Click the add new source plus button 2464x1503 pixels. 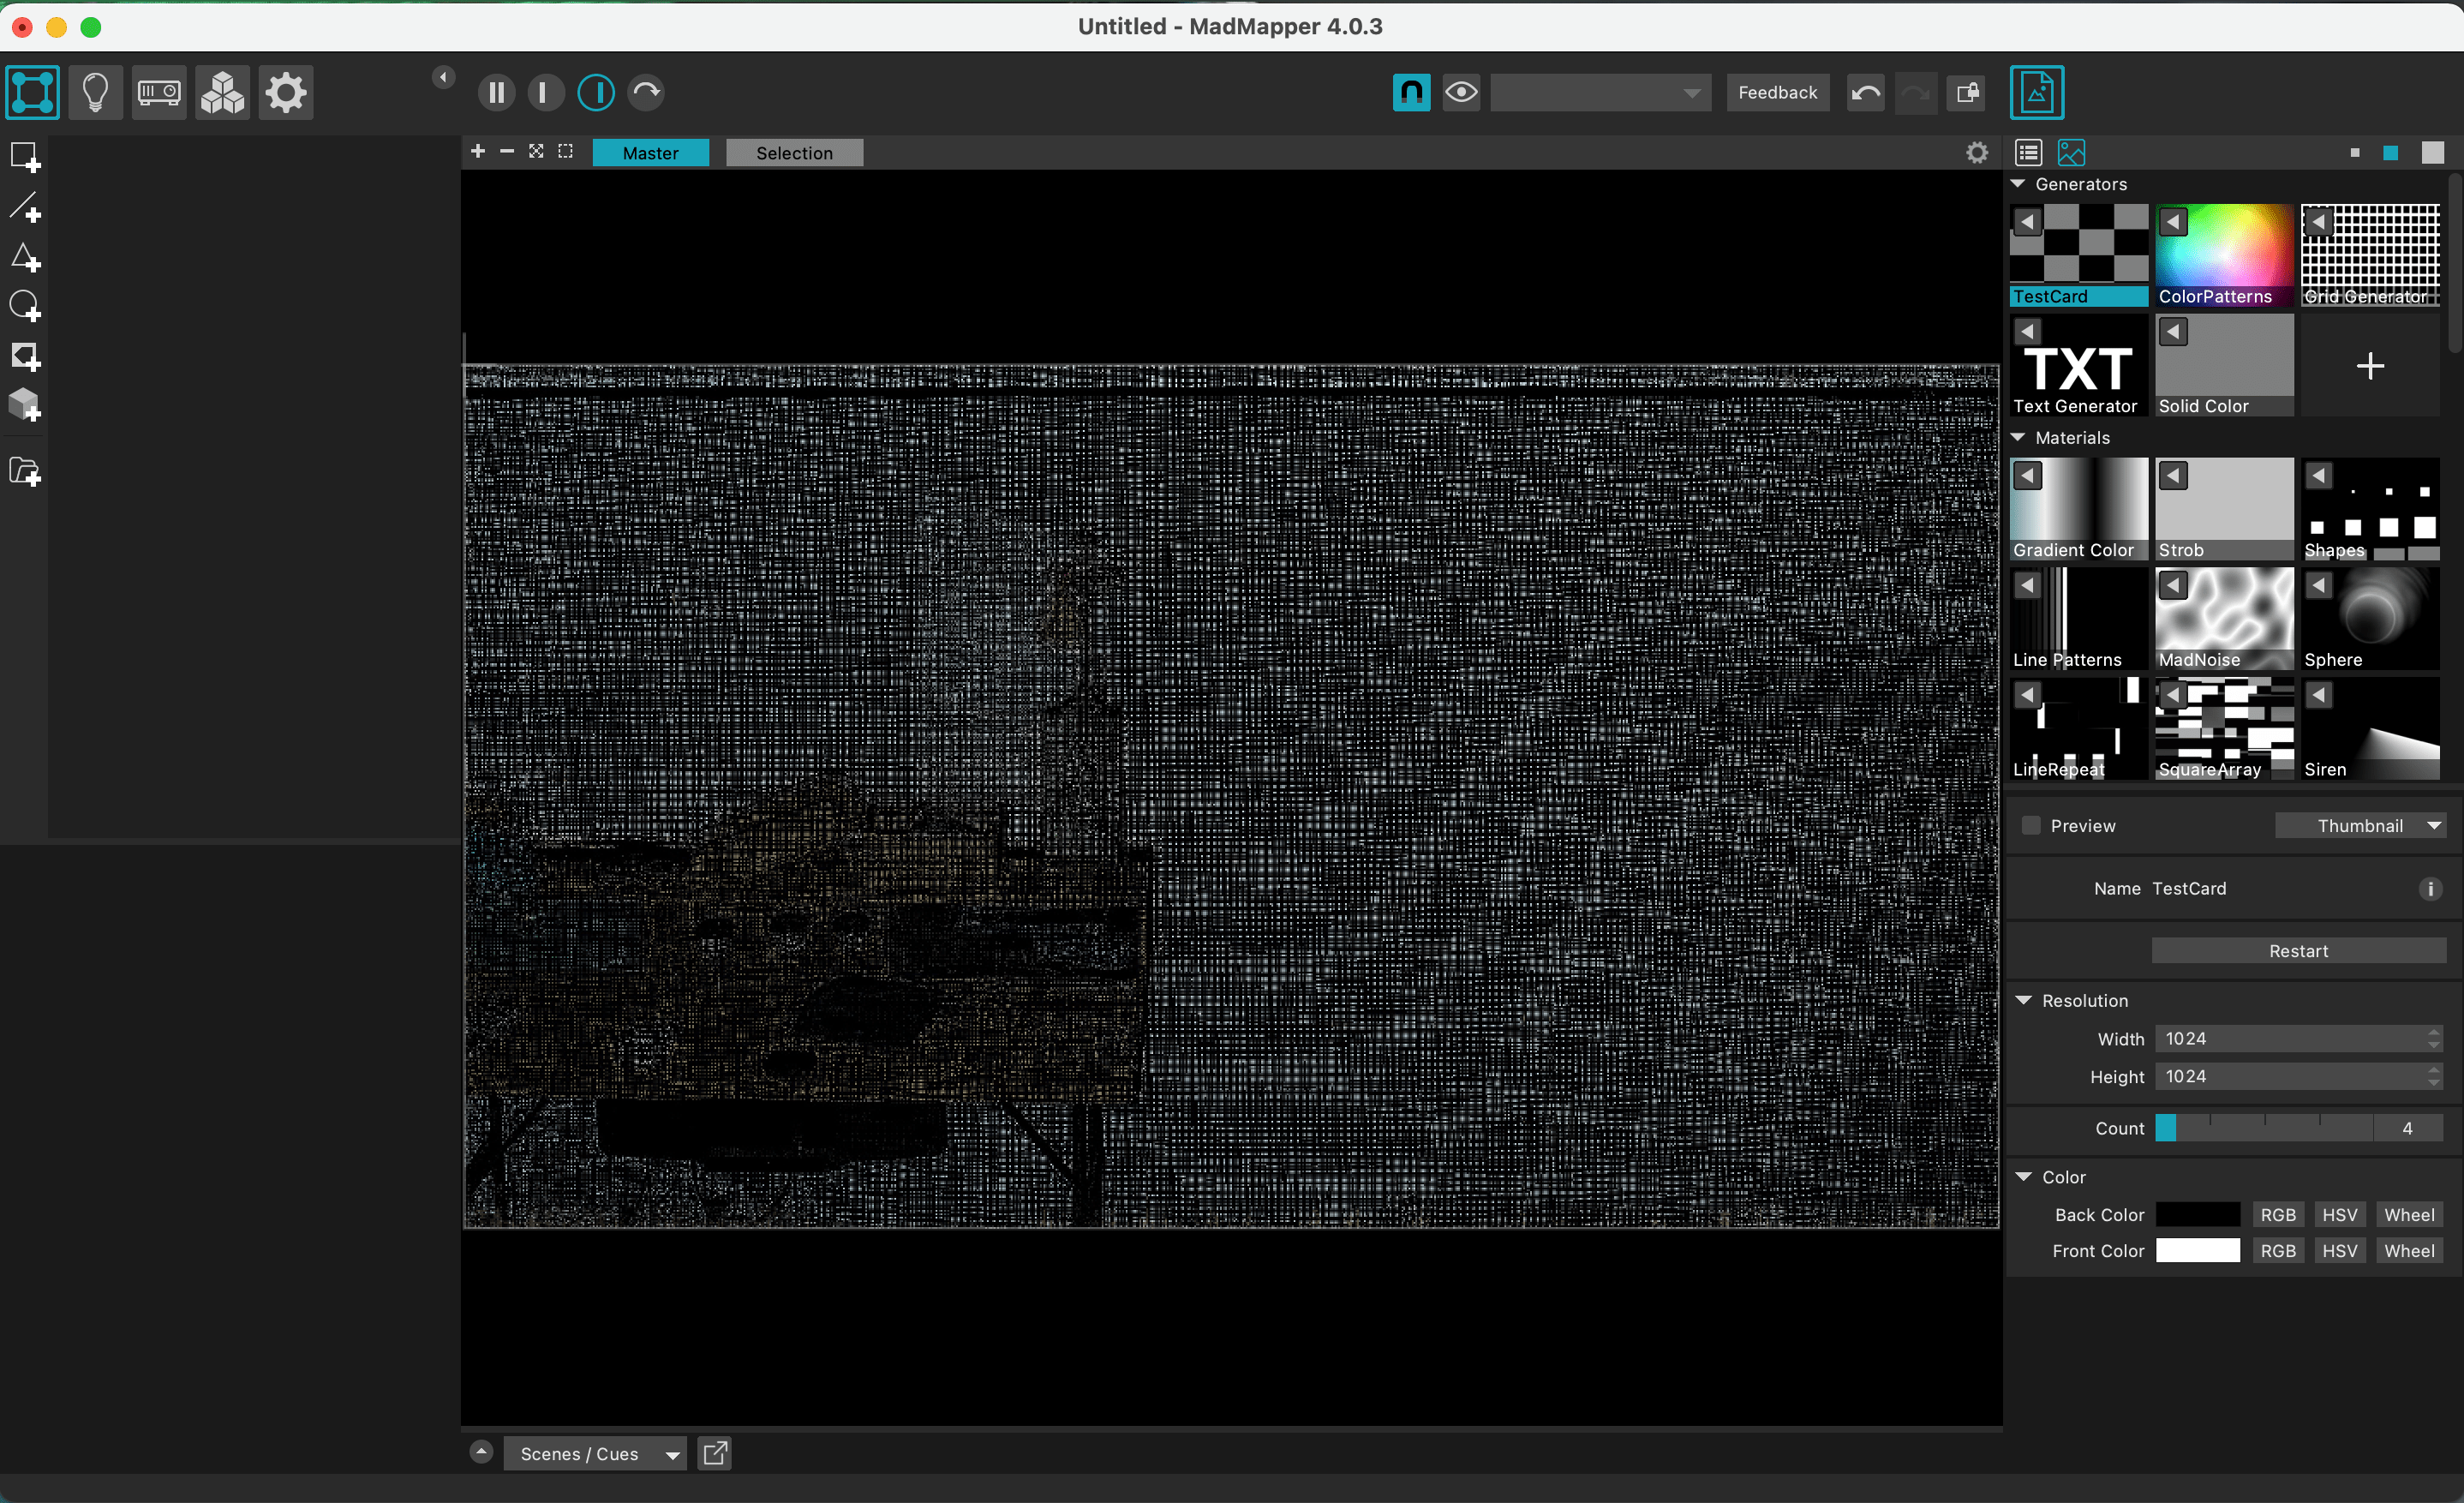[2369, 364]
